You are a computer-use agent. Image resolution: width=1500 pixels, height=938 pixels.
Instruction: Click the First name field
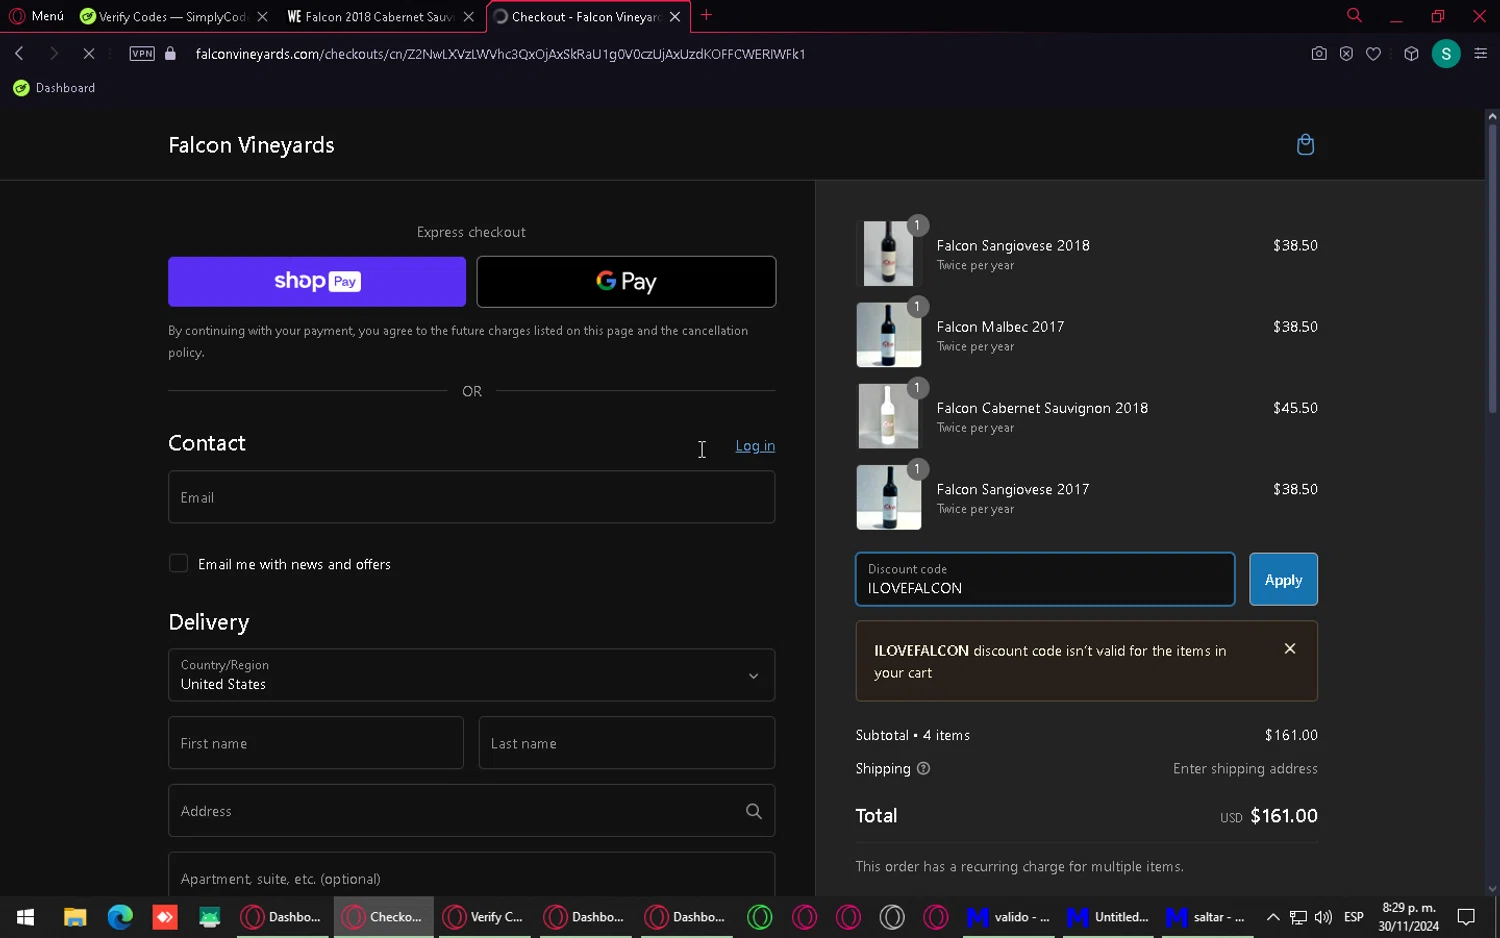[316, 743]
